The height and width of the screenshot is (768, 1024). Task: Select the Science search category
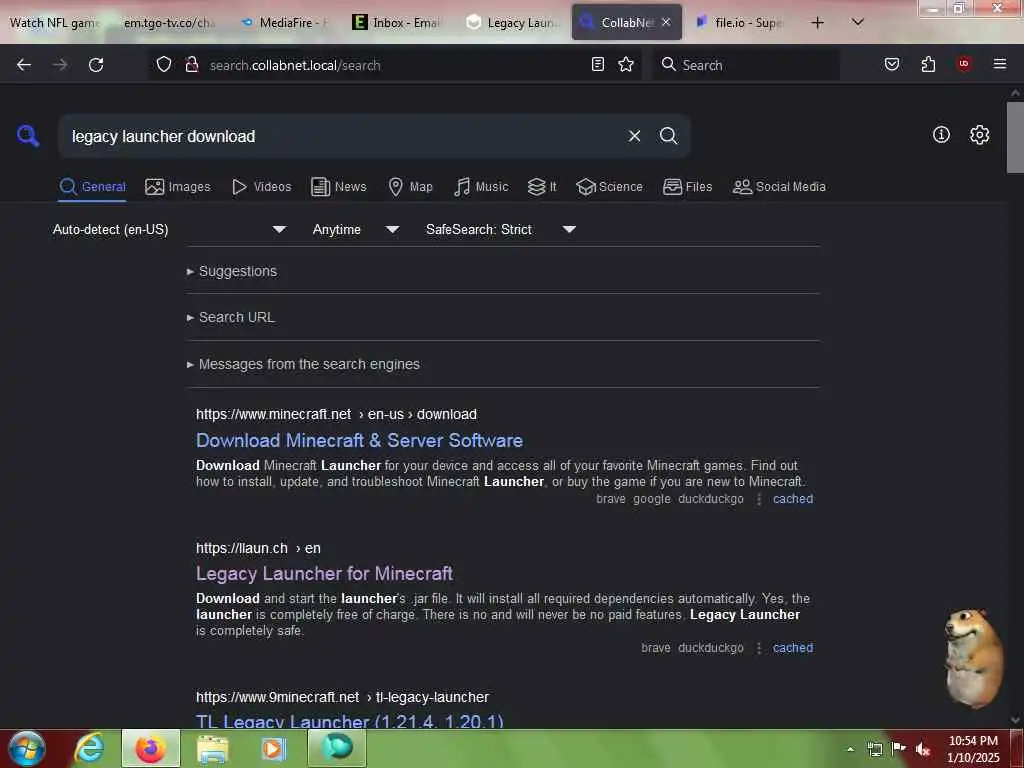tap(609, 187)
